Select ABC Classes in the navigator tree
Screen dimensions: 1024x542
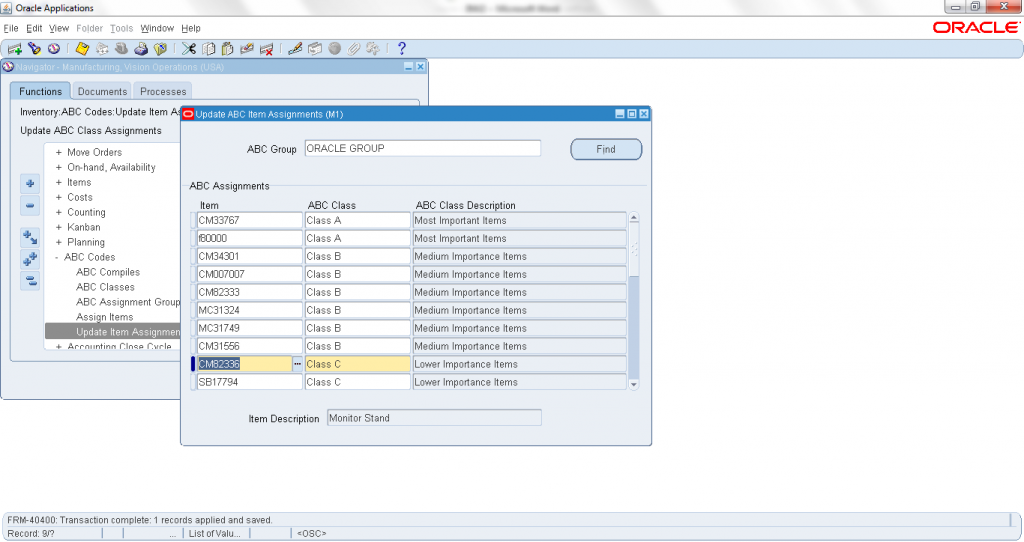point(105,287)
